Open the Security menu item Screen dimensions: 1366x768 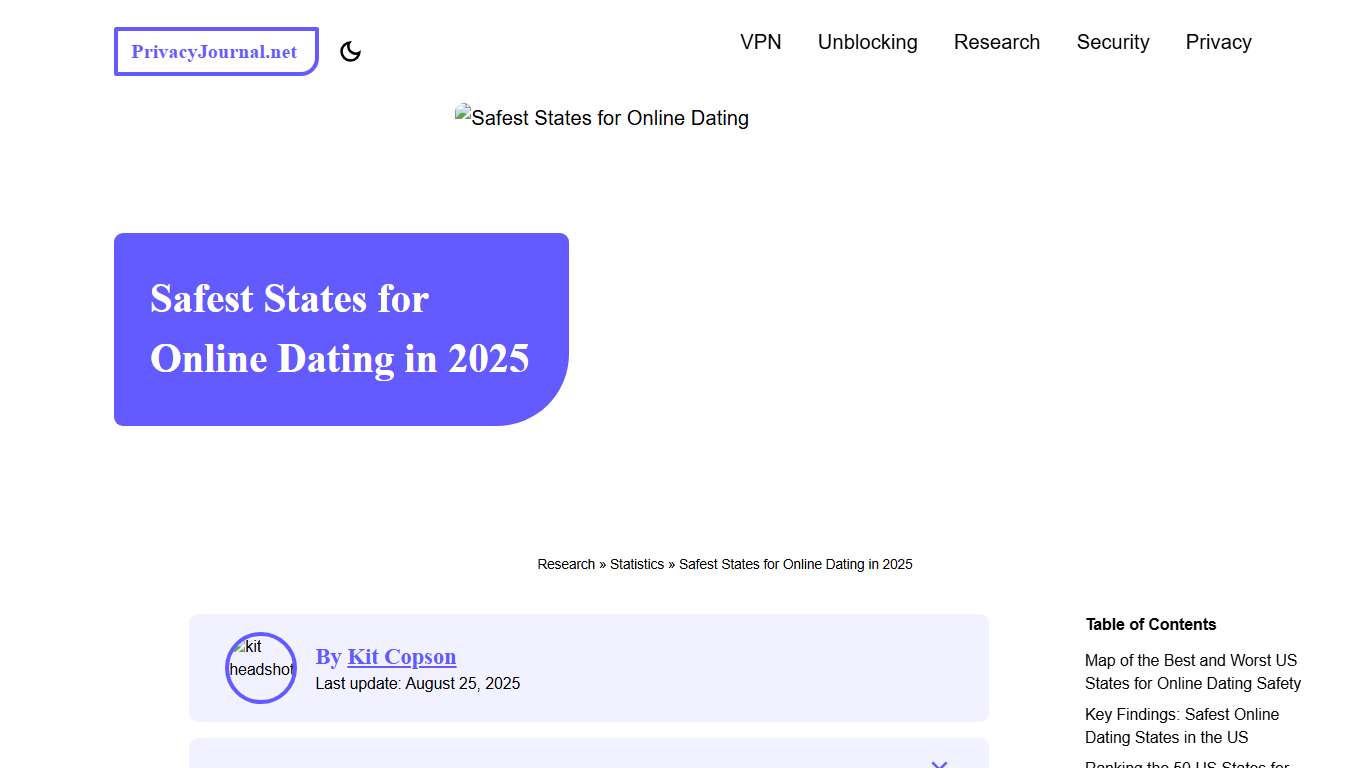[1113, 42]
